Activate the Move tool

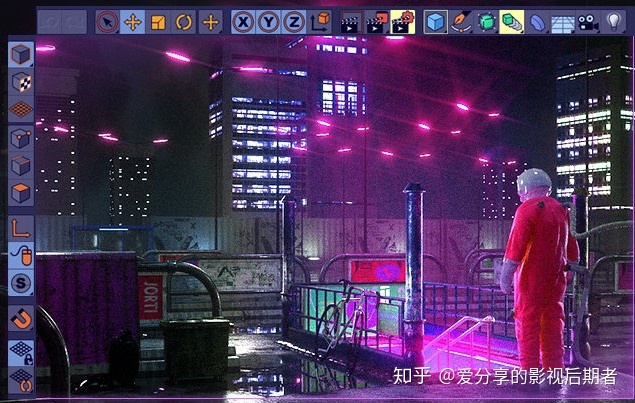point(133,22)
